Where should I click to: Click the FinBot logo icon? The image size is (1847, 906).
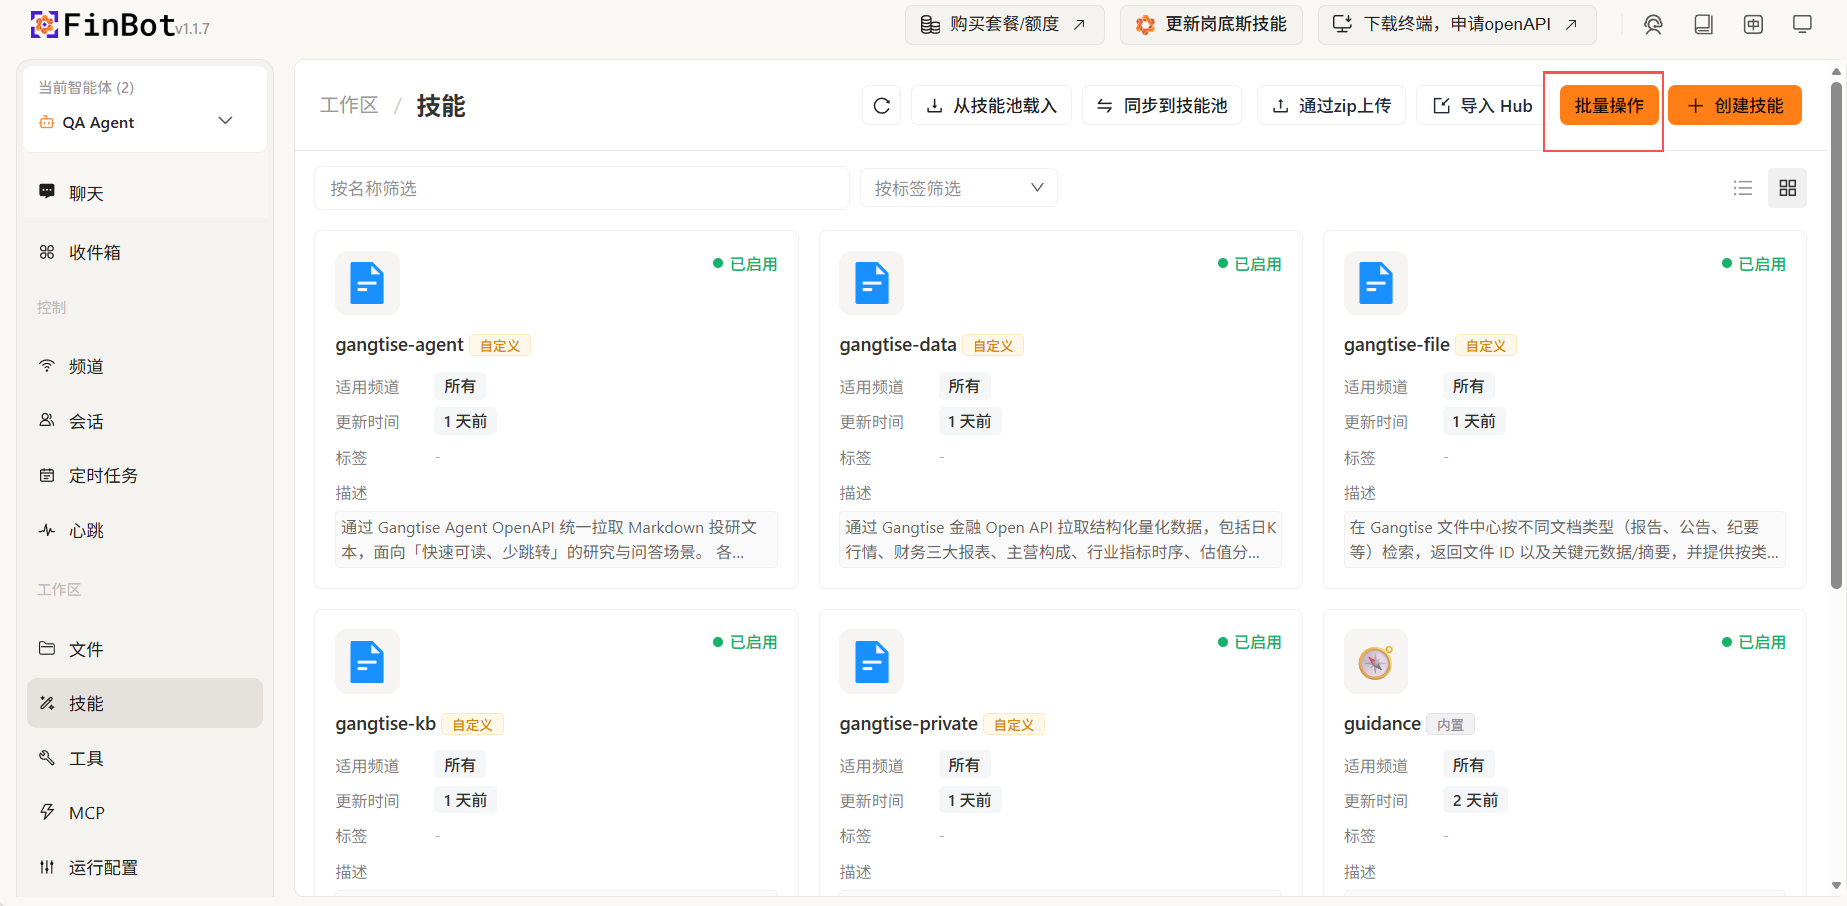44,25
